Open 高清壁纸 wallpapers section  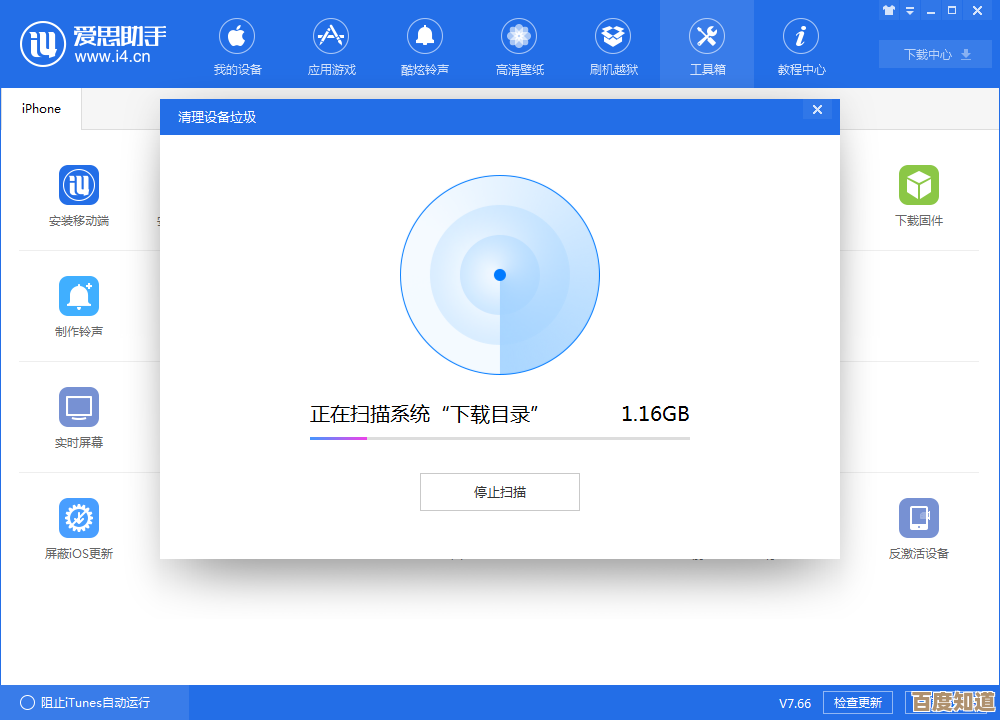point(519,46)
